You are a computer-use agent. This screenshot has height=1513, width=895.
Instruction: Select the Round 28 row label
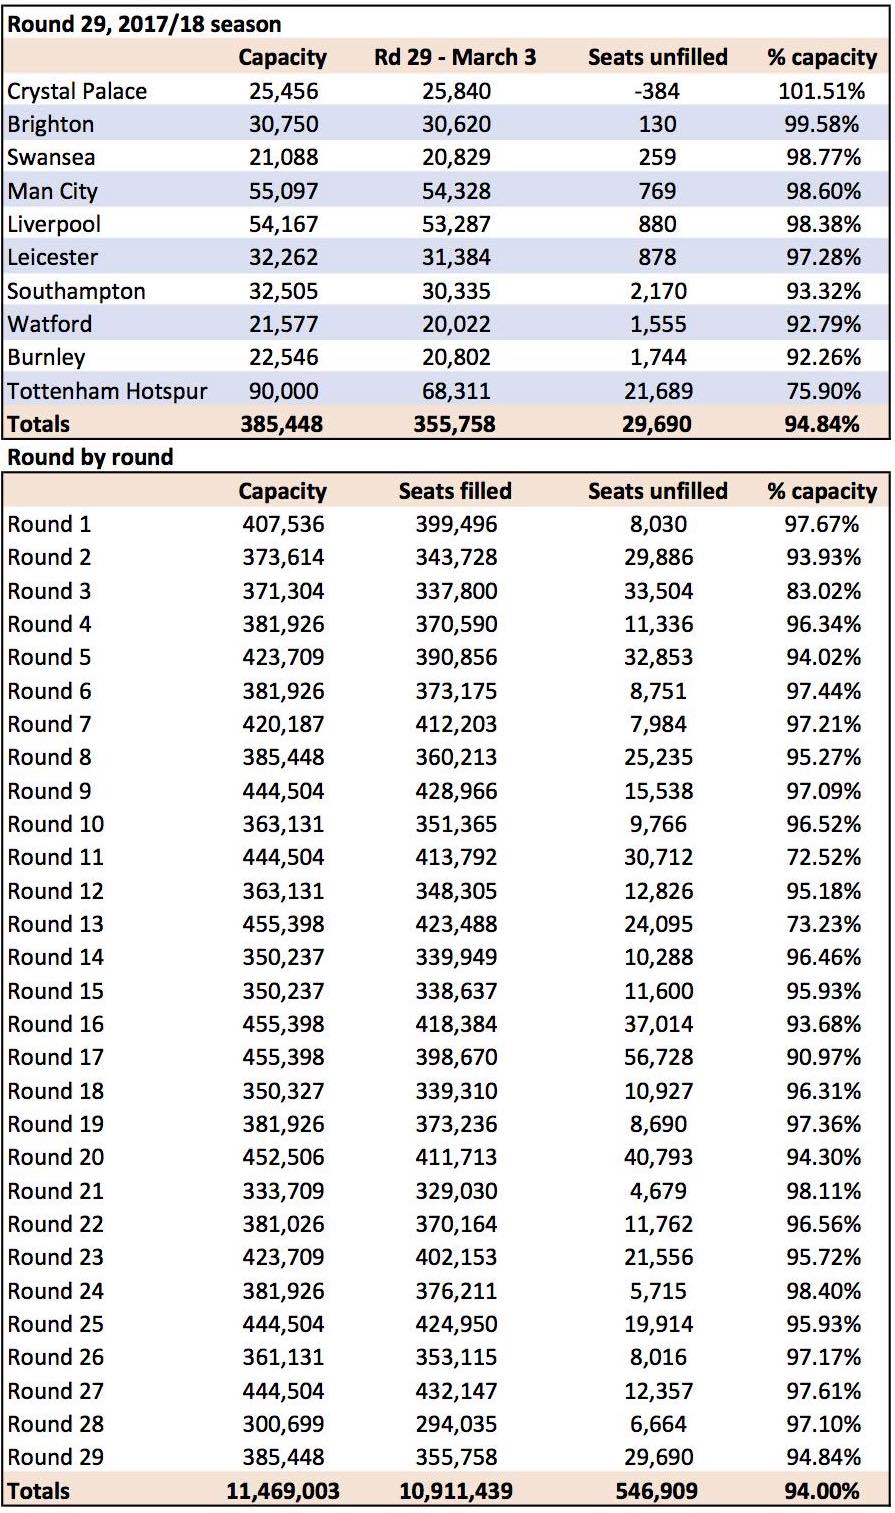55,1424
